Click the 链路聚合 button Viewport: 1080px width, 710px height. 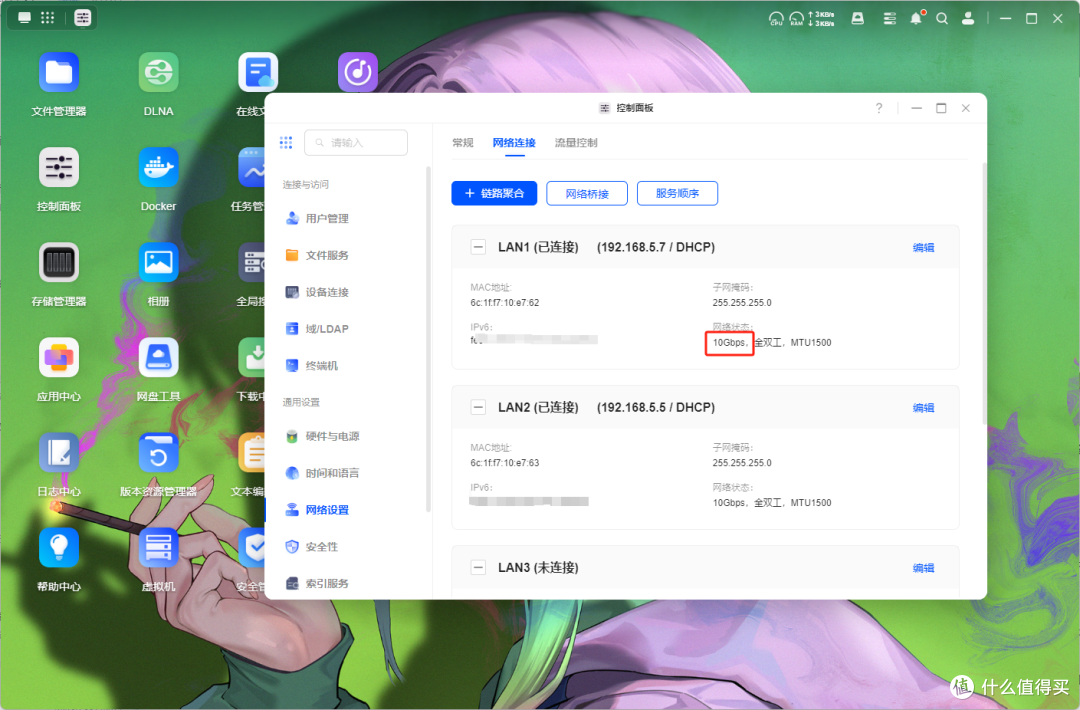coord(494,194)
